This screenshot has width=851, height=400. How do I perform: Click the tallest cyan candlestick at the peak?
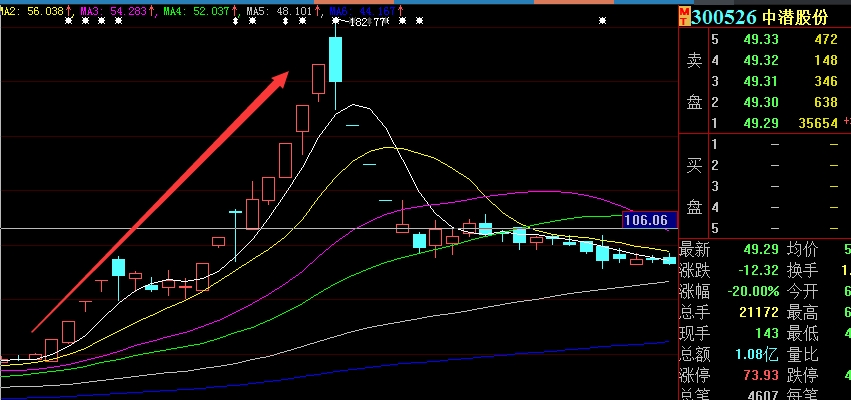(x=335, y=60)
